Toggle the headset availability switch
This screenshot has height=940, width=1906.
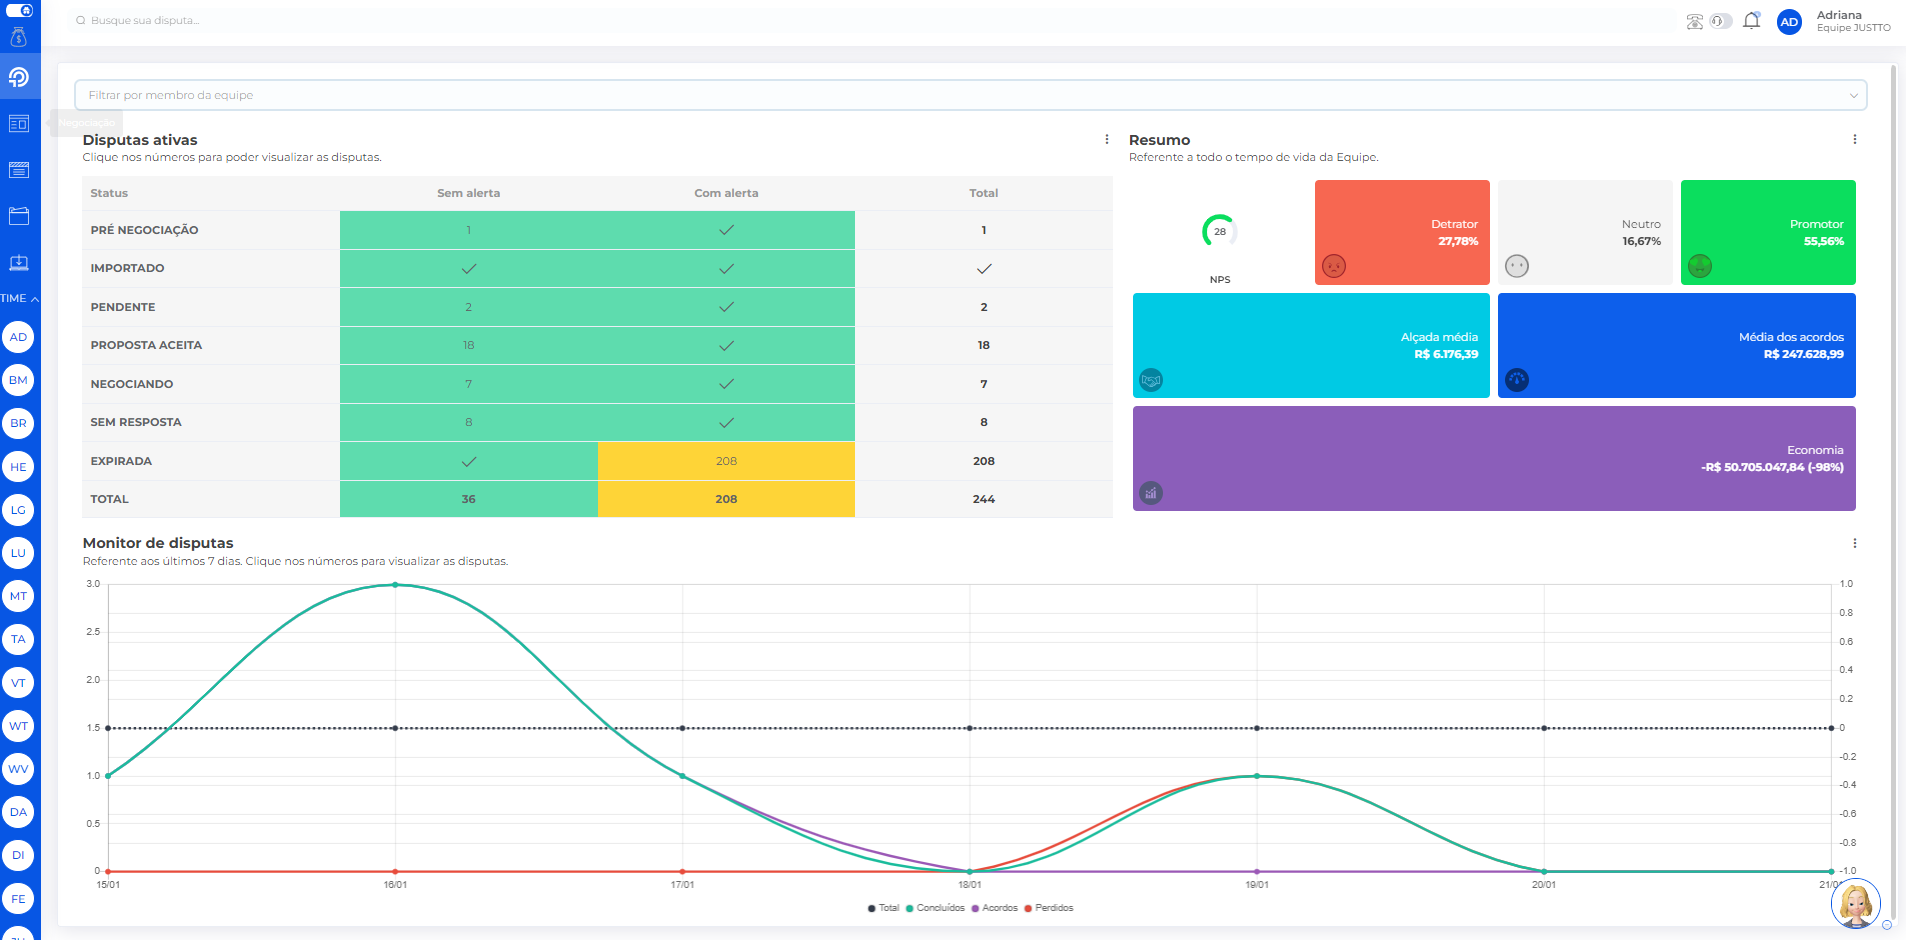(x=1720, y=21)
